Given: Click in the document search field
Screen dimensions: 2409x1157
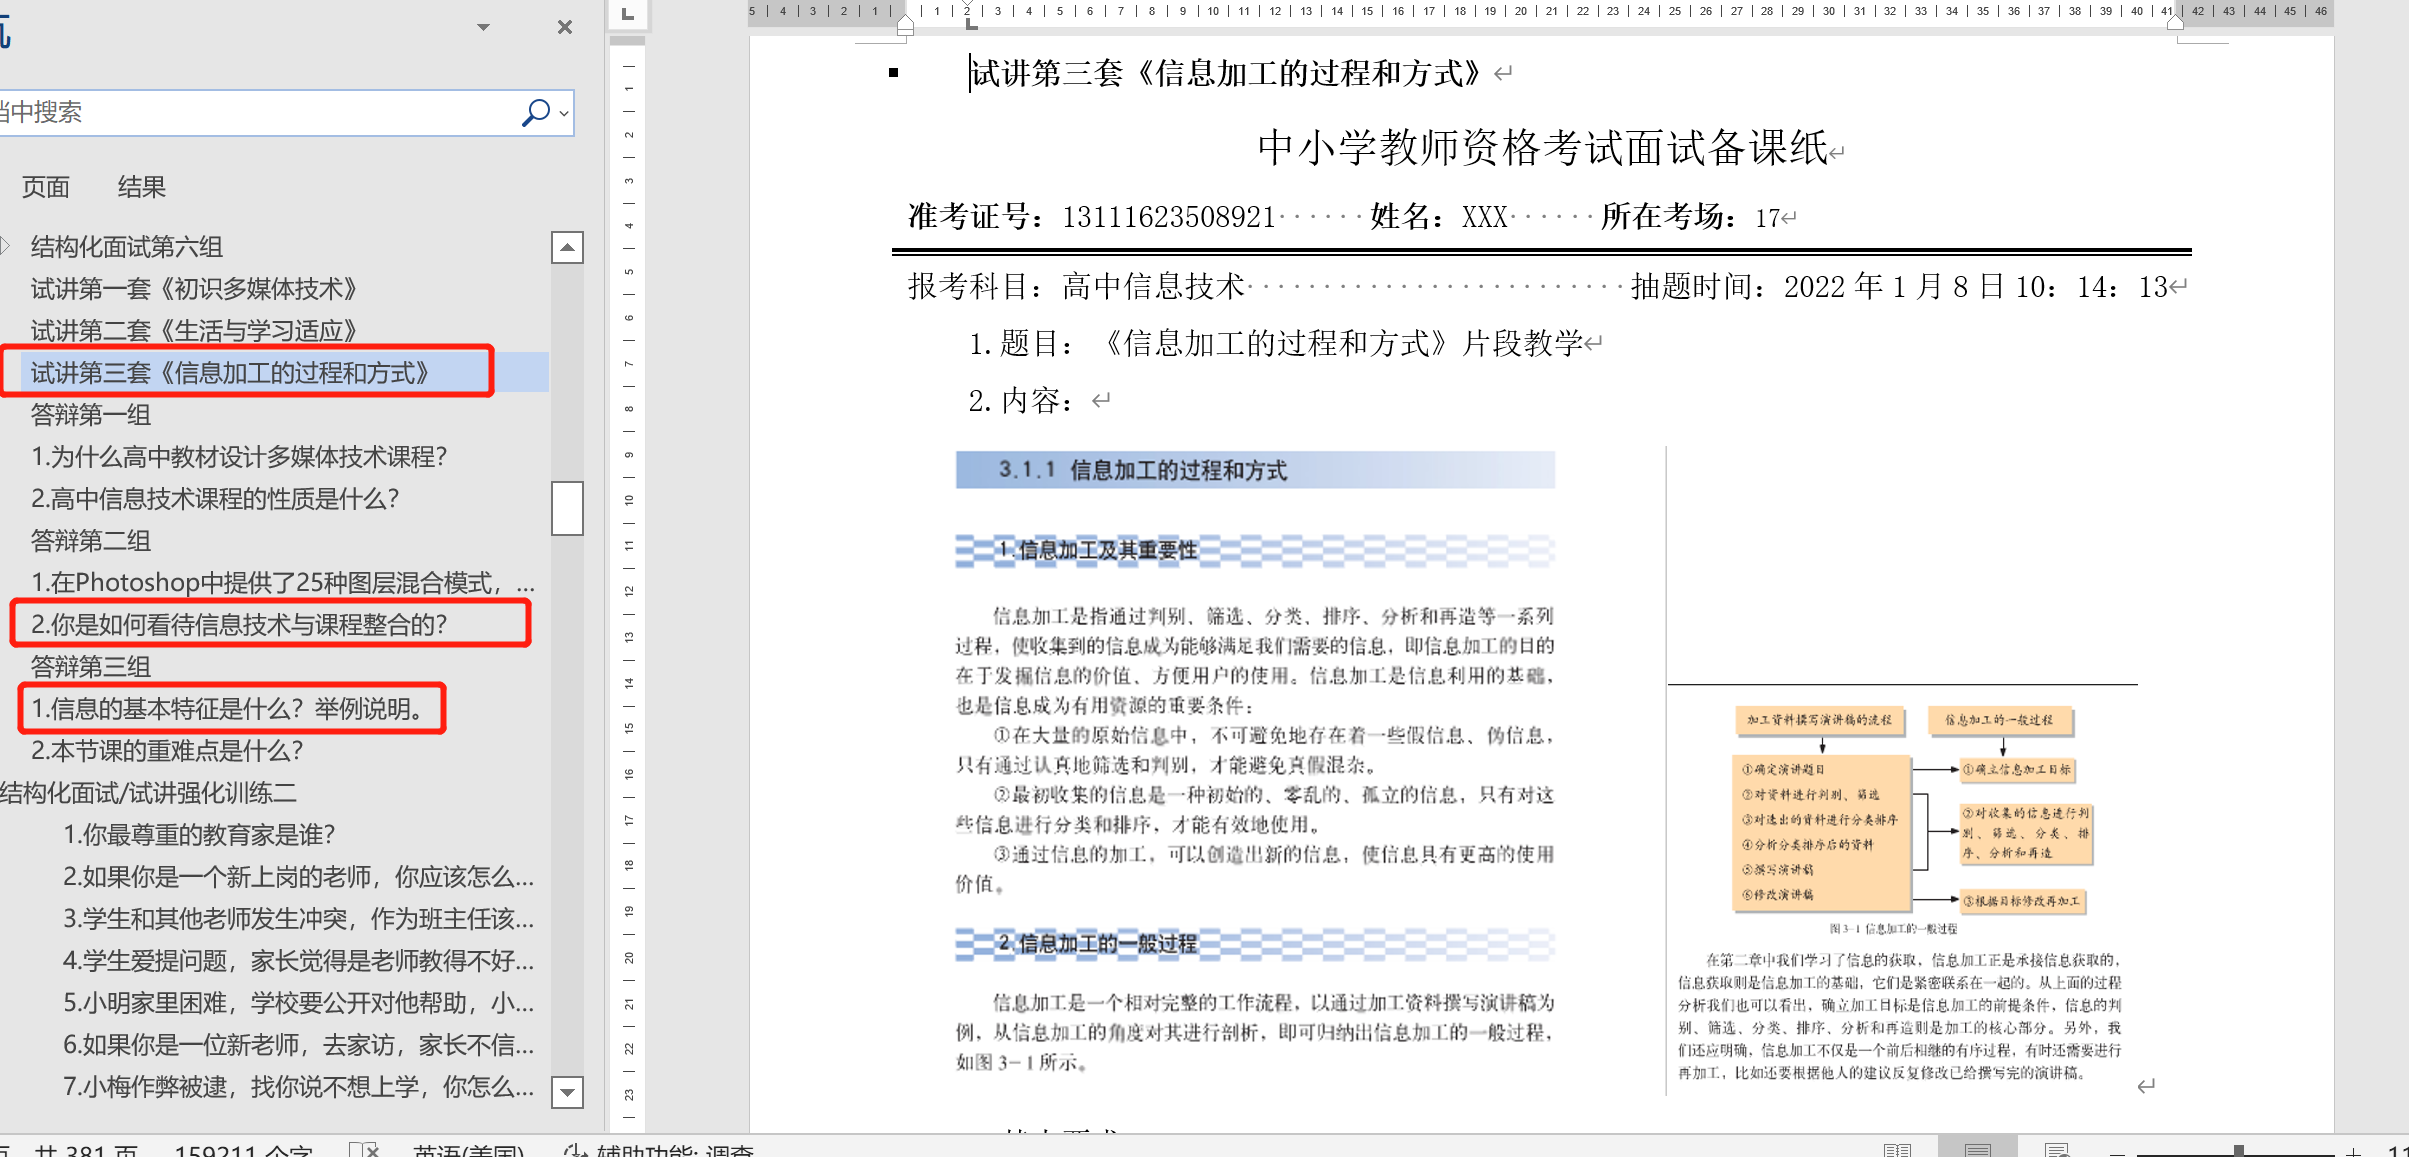Looking at the screenshot, I should (x=250, y=112).
